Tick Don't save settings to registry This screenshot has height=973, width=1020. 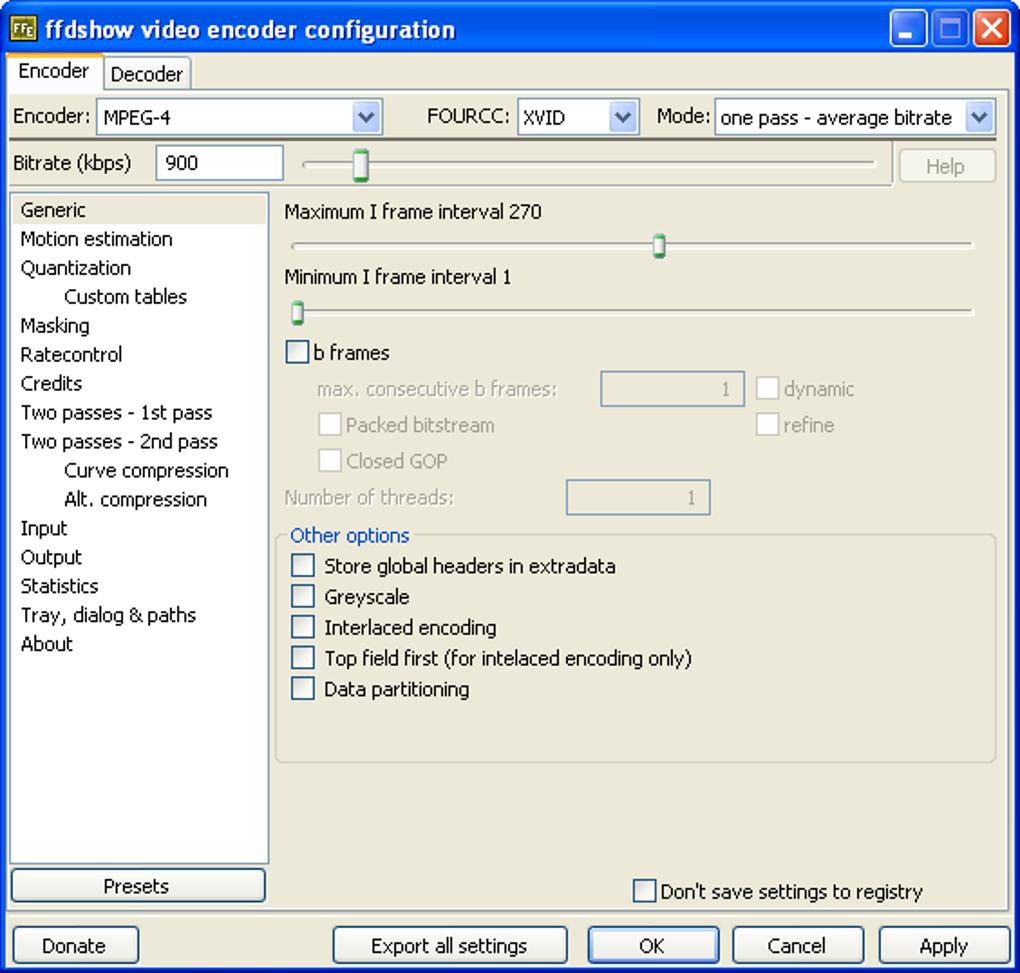tap(644, 891)
